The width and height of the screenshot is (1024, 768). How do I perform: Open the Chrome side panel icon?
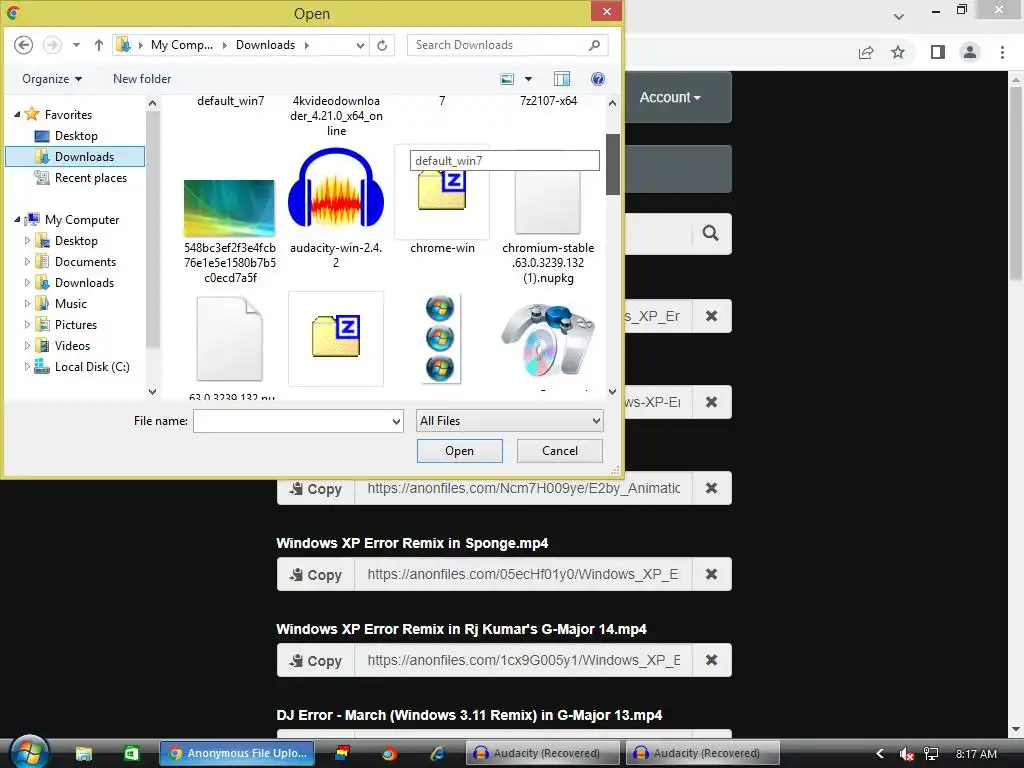coord(937,52)
